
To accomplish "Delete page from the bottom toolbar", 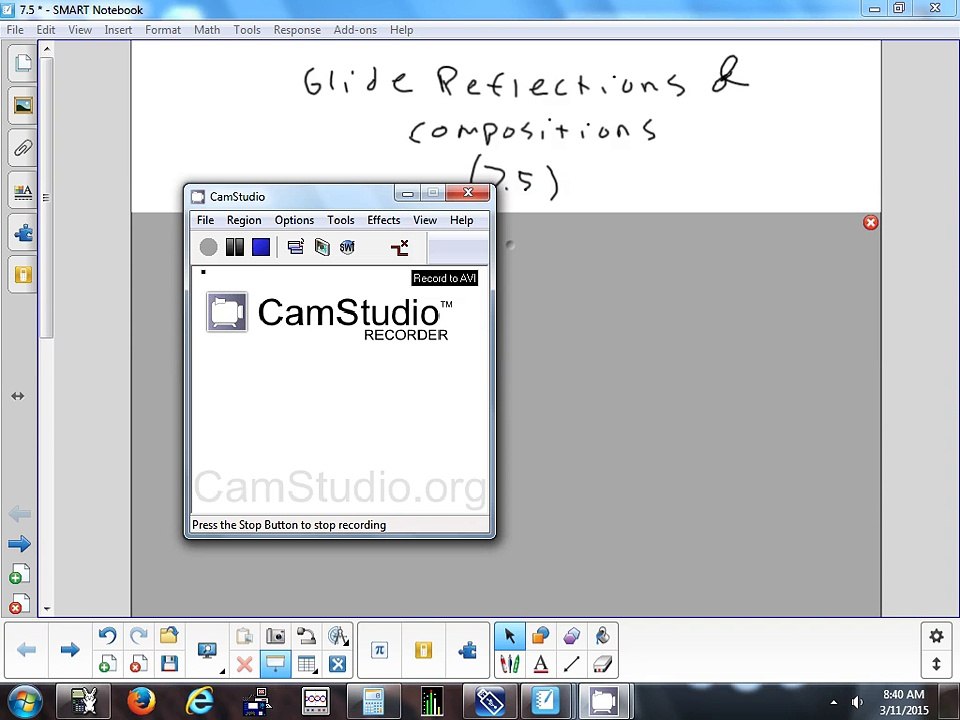I will point(139,664).
